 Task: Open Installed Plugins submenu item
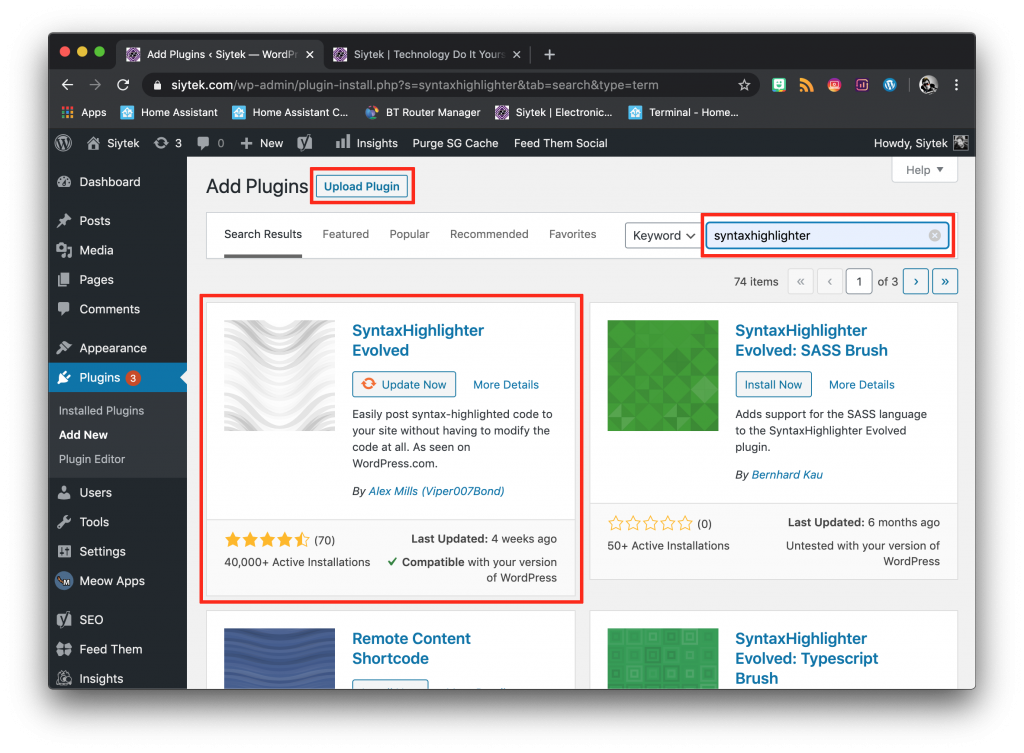coord(101,411)
